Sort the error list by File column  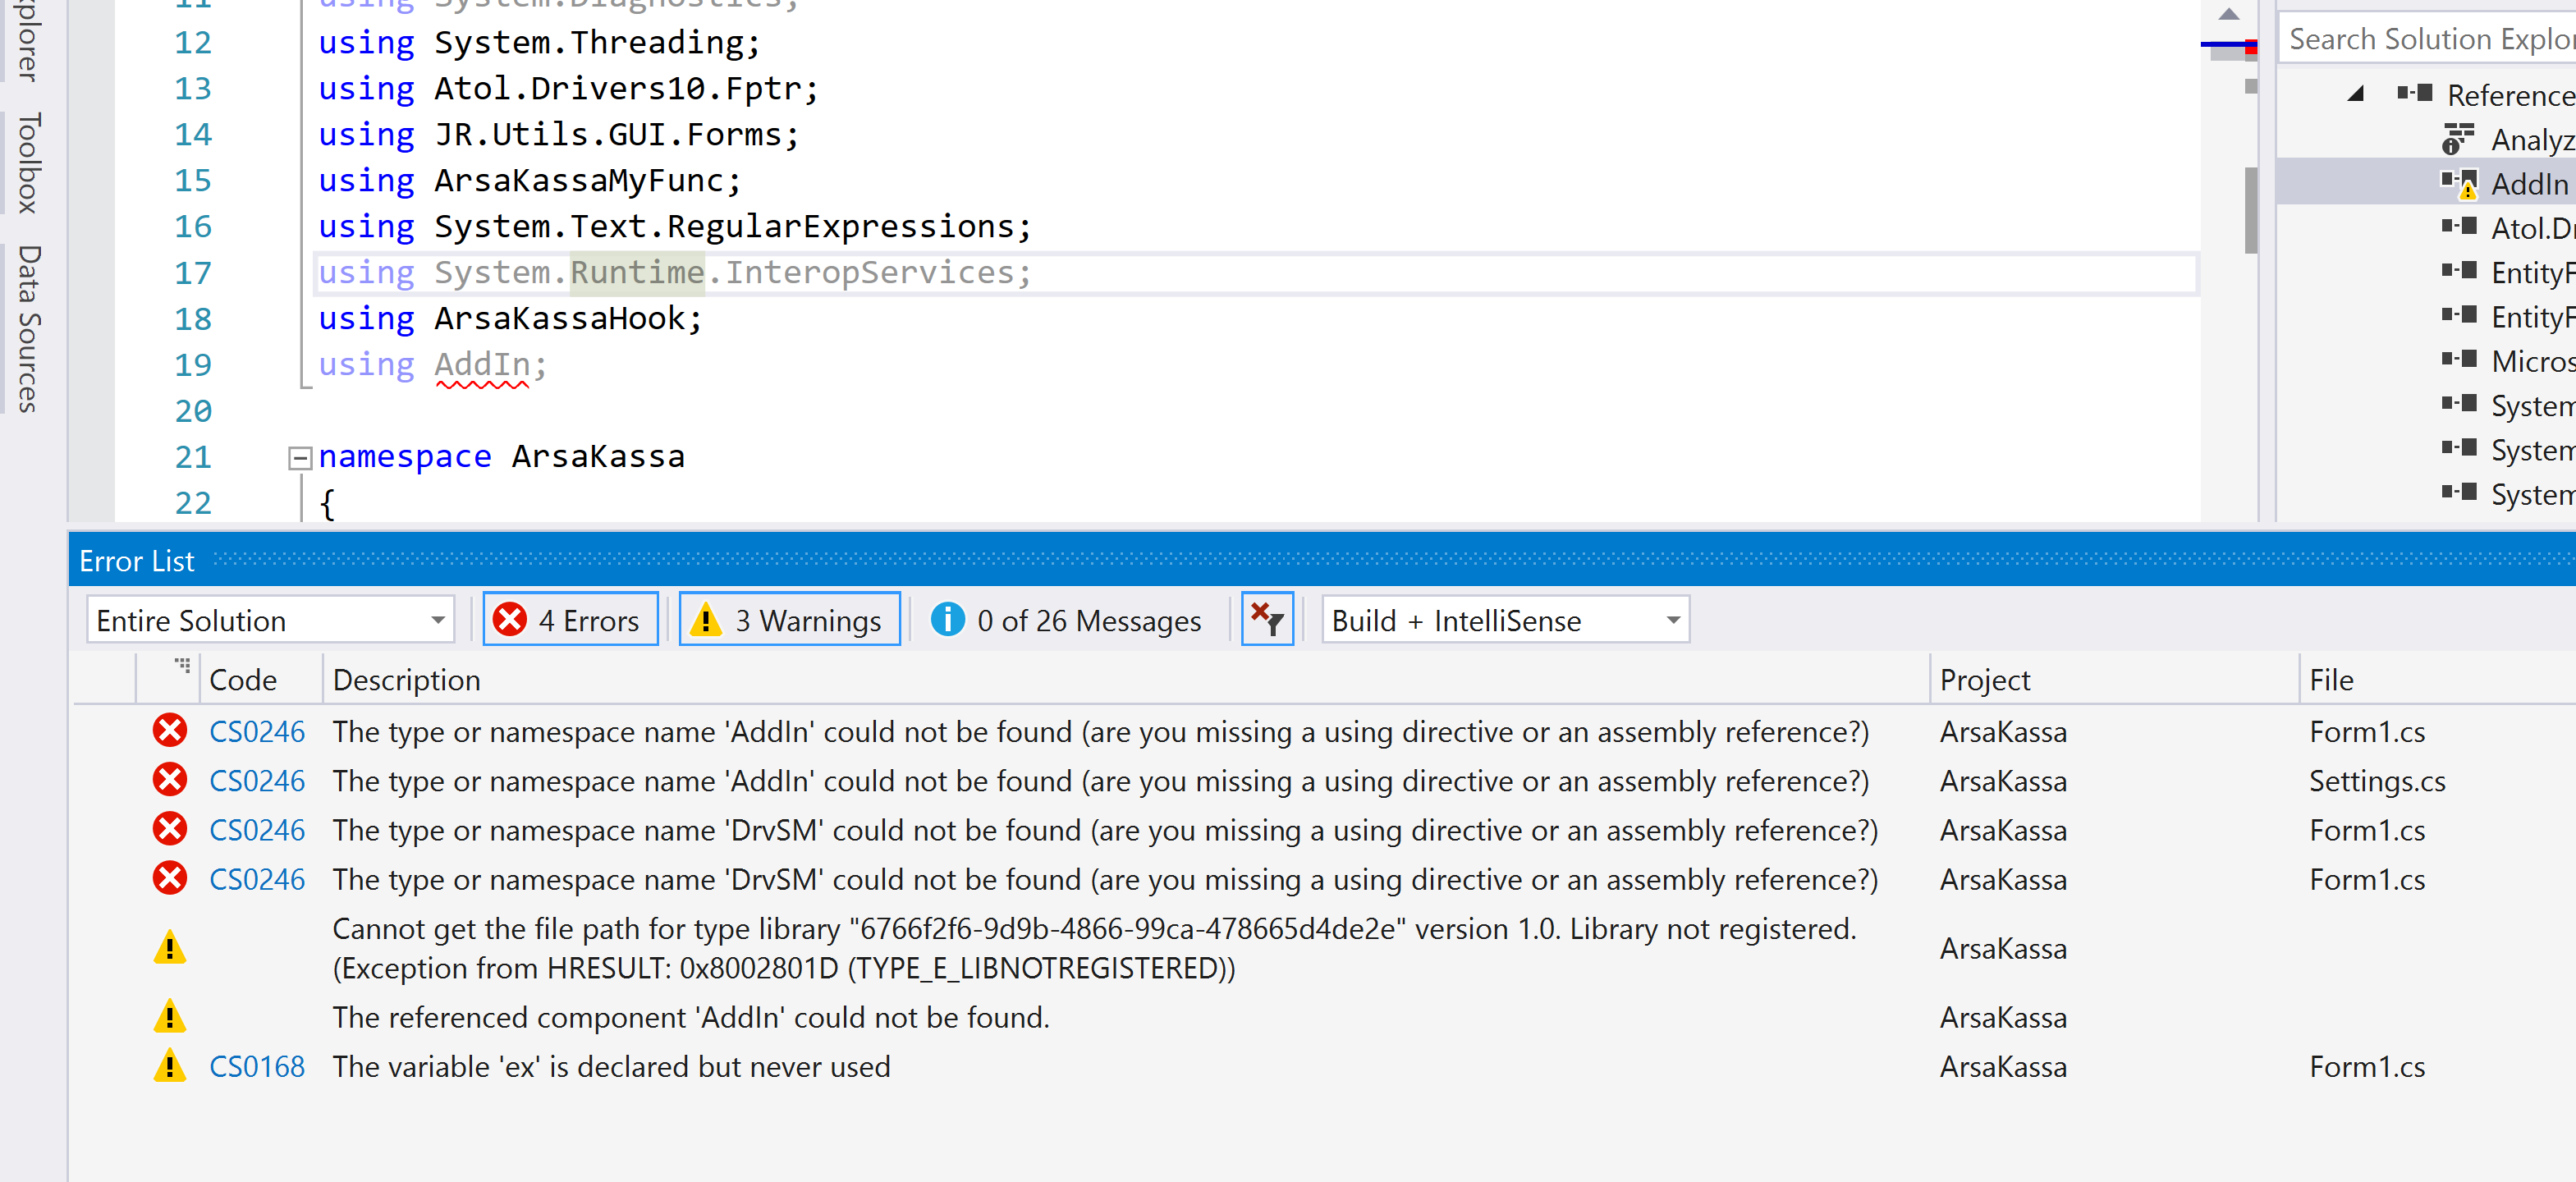[x=2438, y=680]
